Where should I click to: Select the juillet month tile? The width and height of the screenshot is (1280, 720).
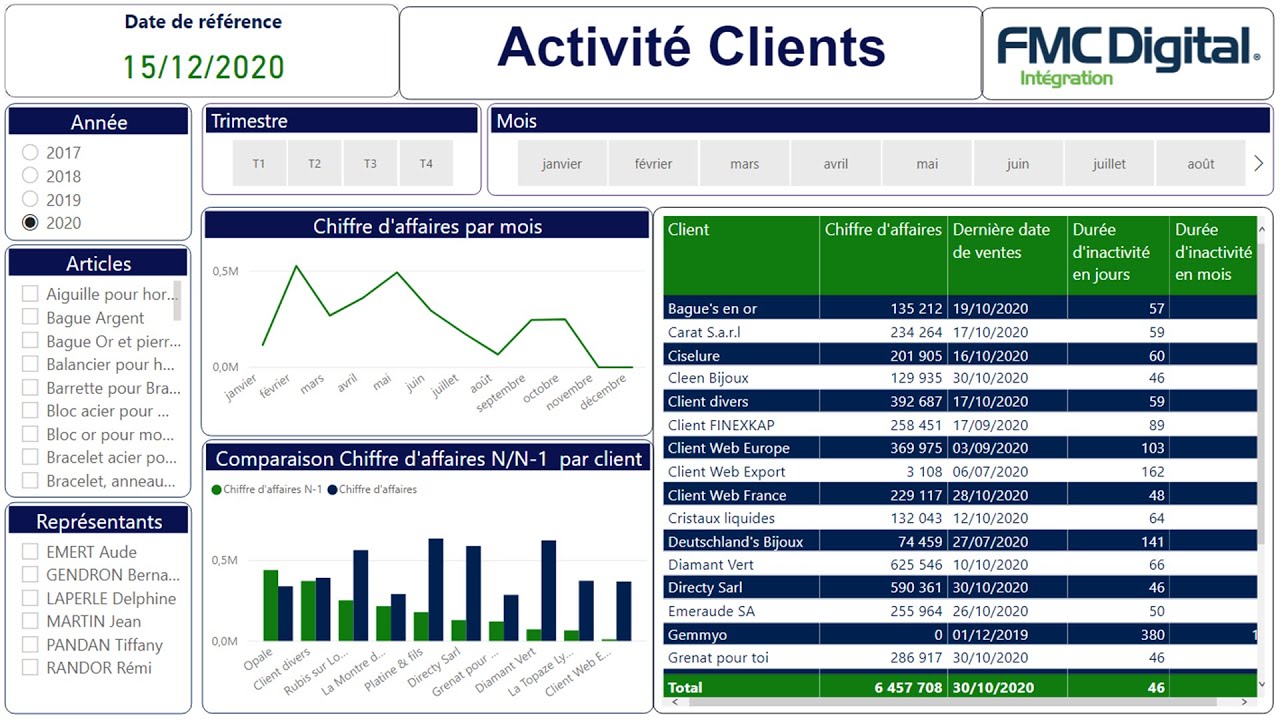pos(1109,163)
